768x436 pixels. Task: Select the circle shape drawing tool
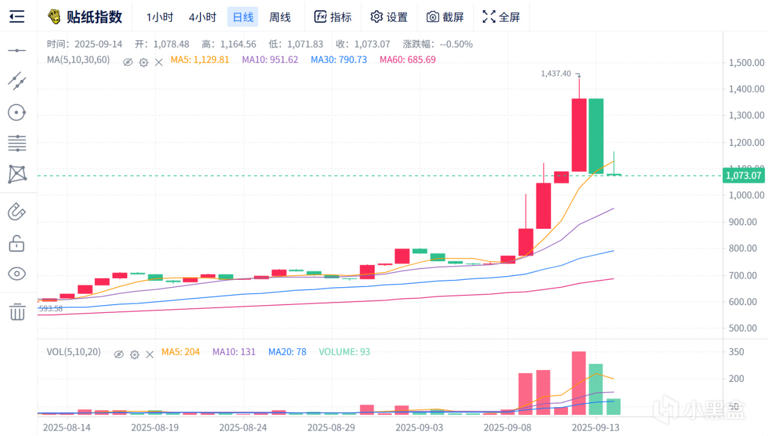17,113
